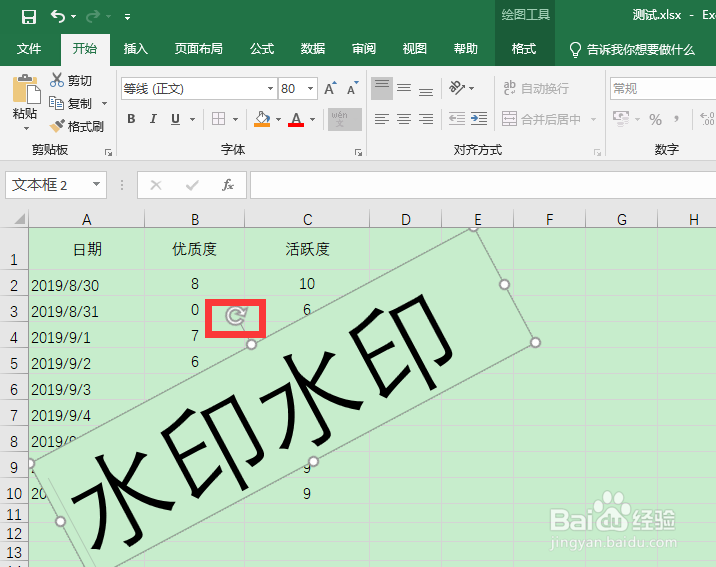Viewport: 716px width, 567px height.
Task: Toggle top align icon
Action: pyautogui.click(x=382, y=88)
